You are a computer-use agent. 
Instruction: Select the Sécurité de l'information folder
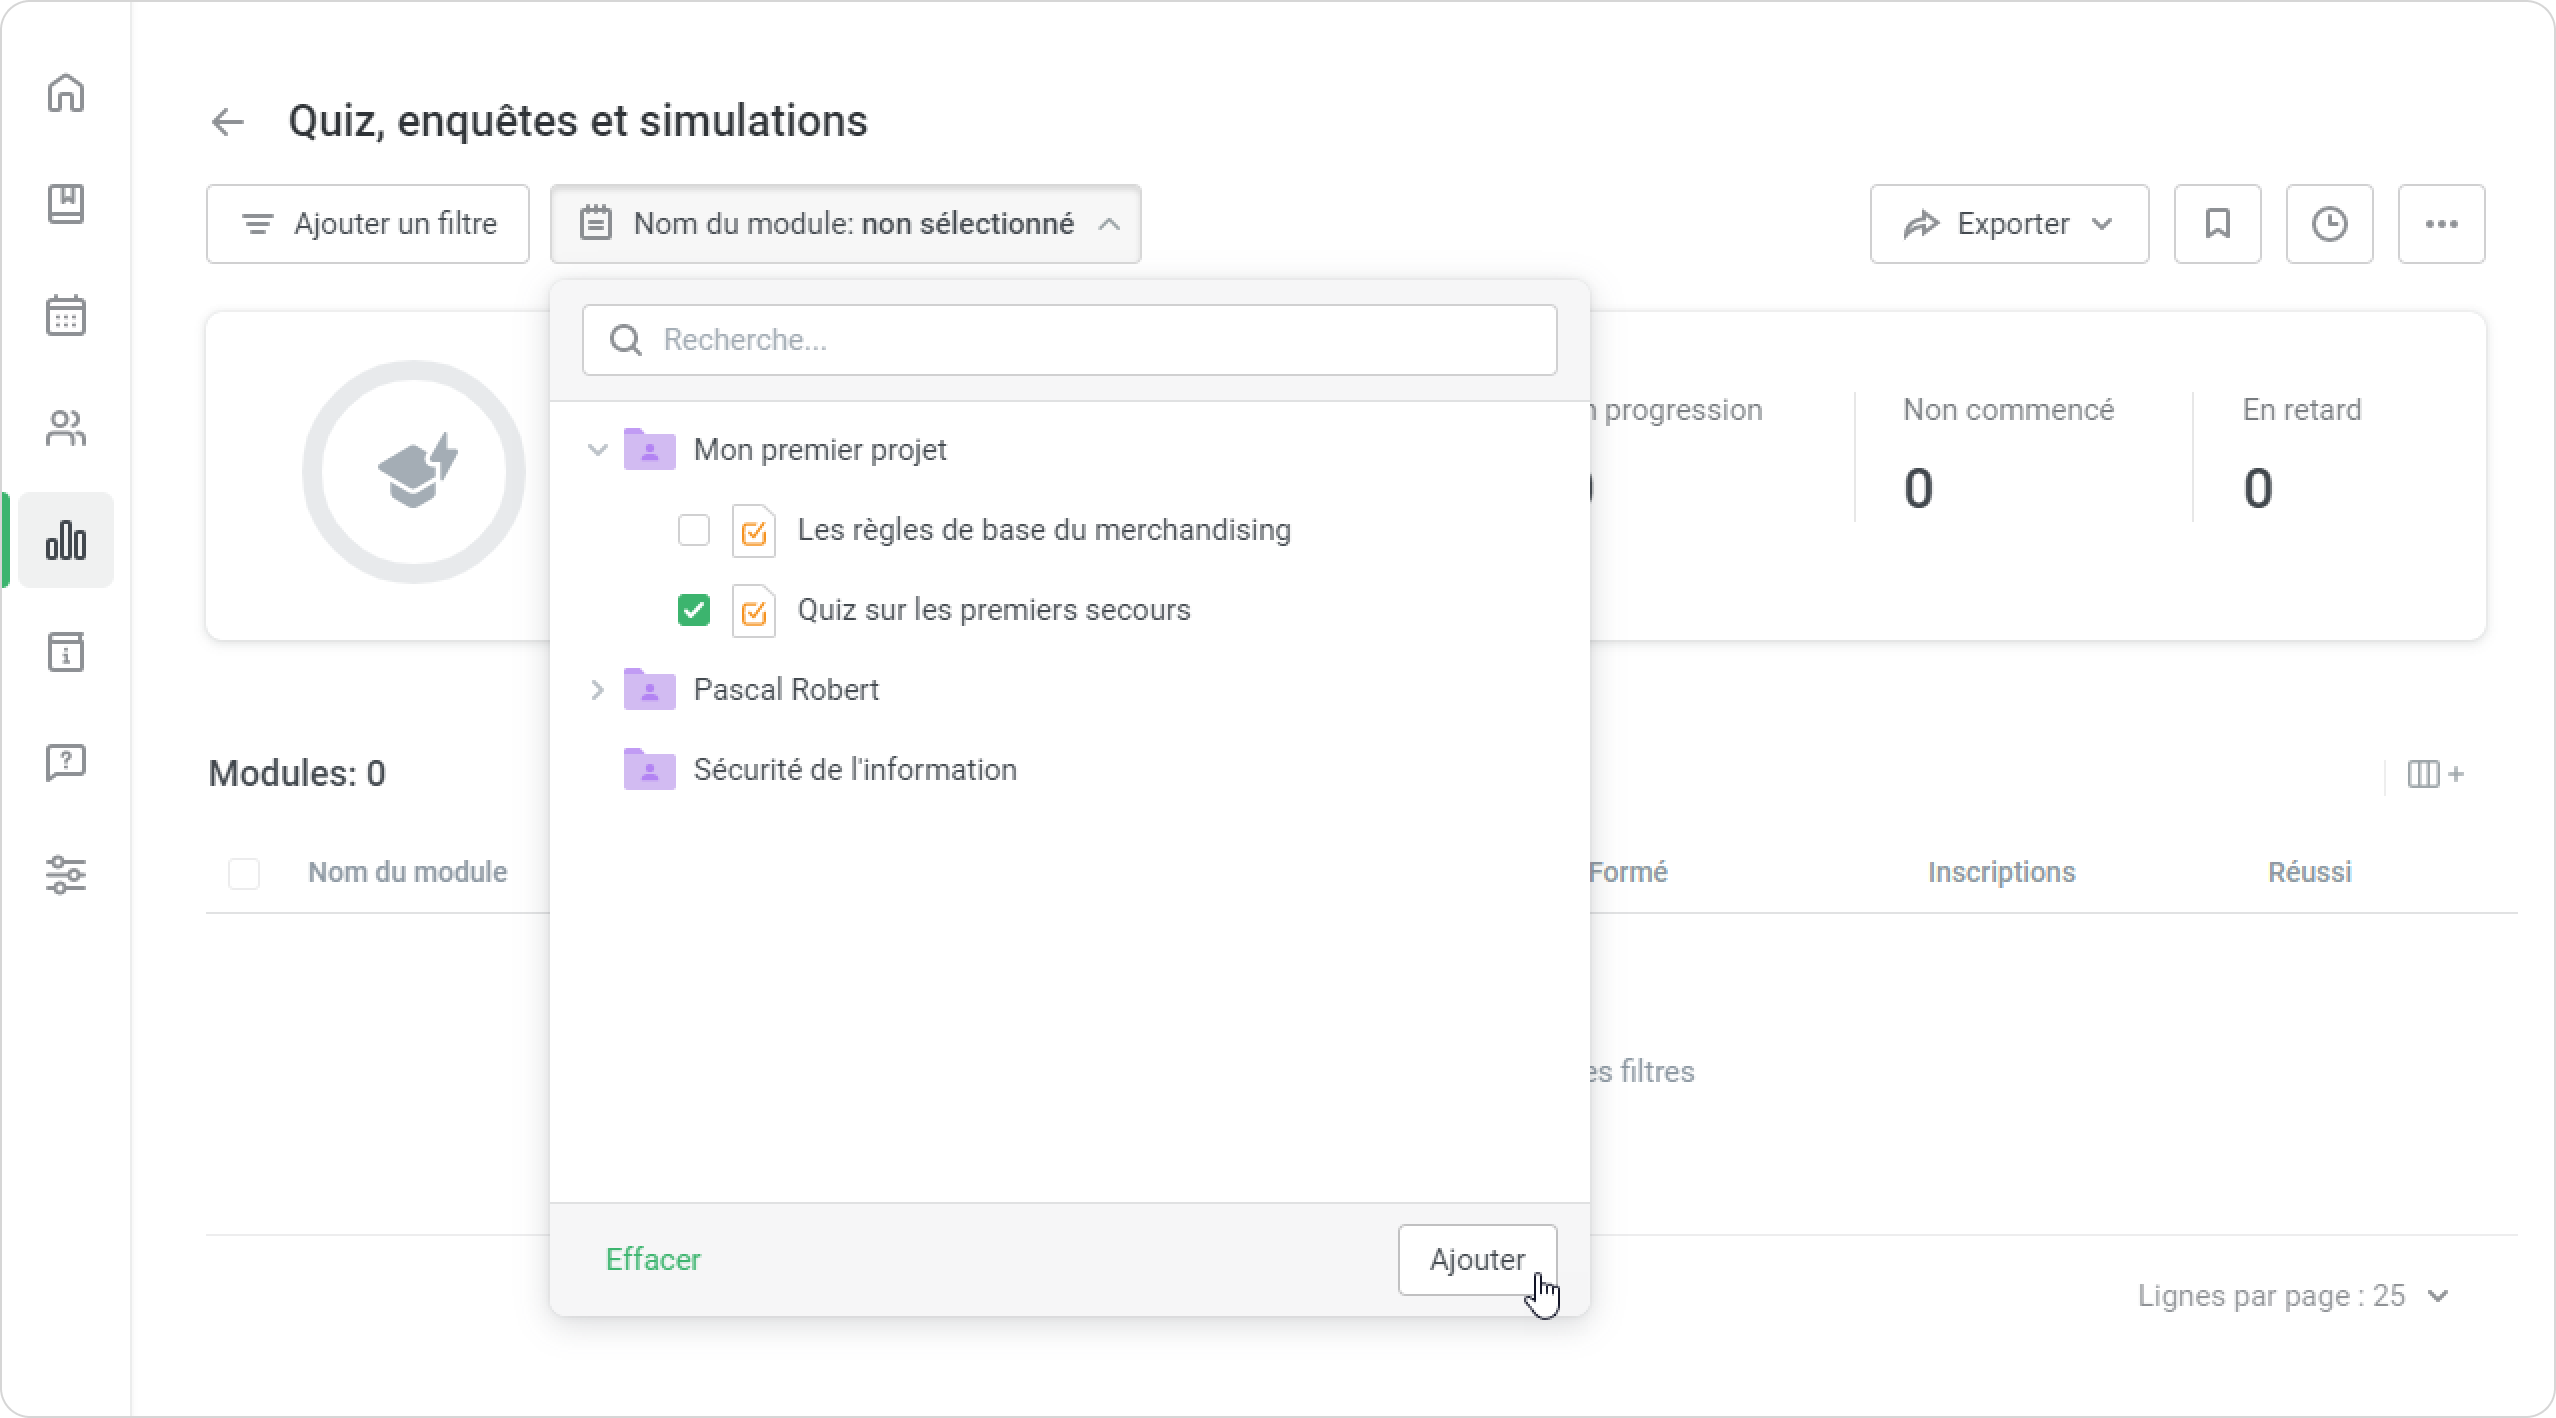point(854,770)
